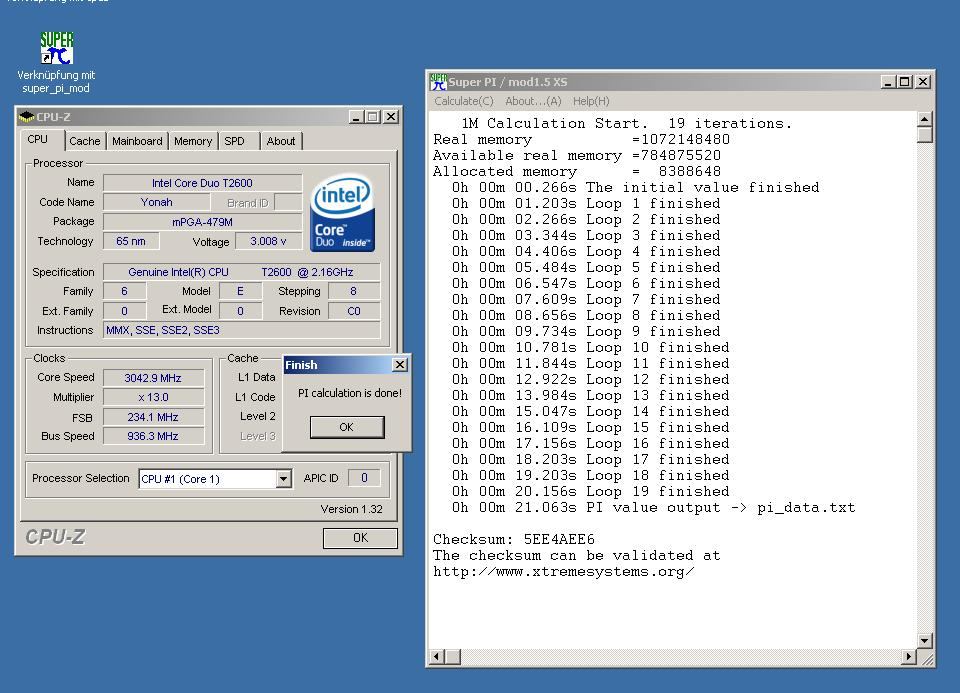Click the Code Name value Yonah

[156, 202]
